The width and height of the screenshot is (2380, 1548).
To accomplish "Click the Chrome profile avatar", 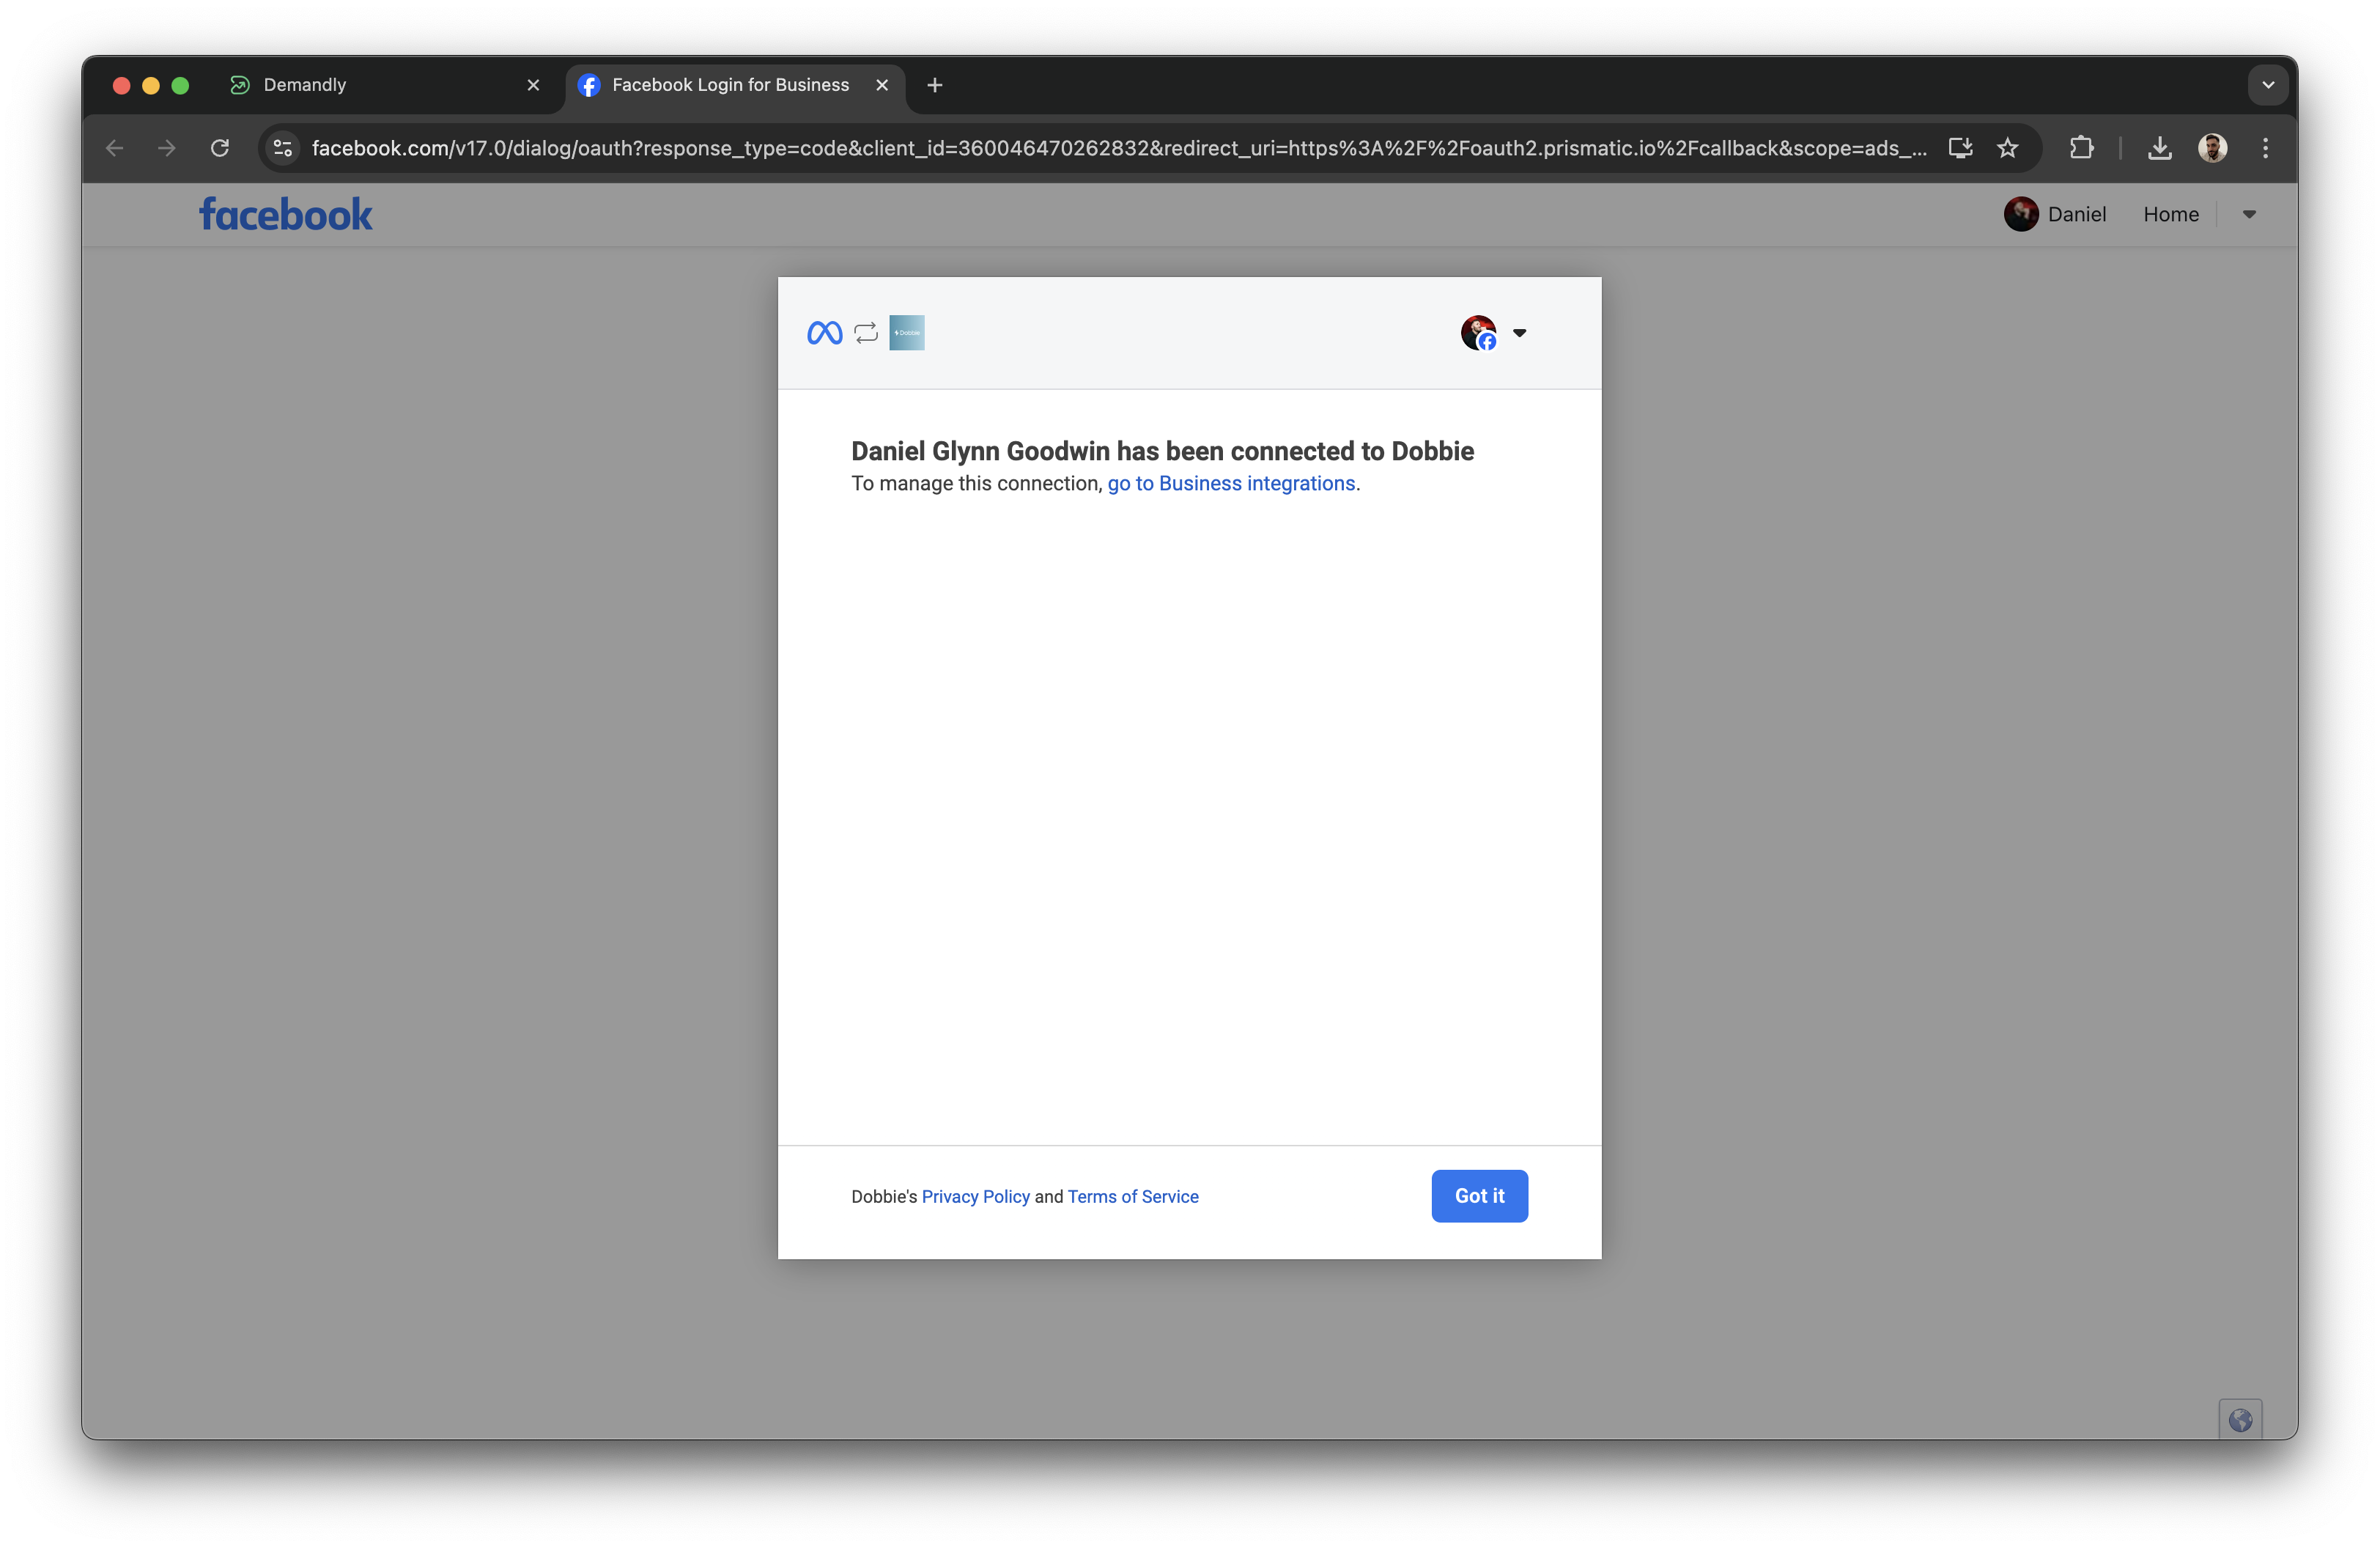I will click(x=2212, y=148).
